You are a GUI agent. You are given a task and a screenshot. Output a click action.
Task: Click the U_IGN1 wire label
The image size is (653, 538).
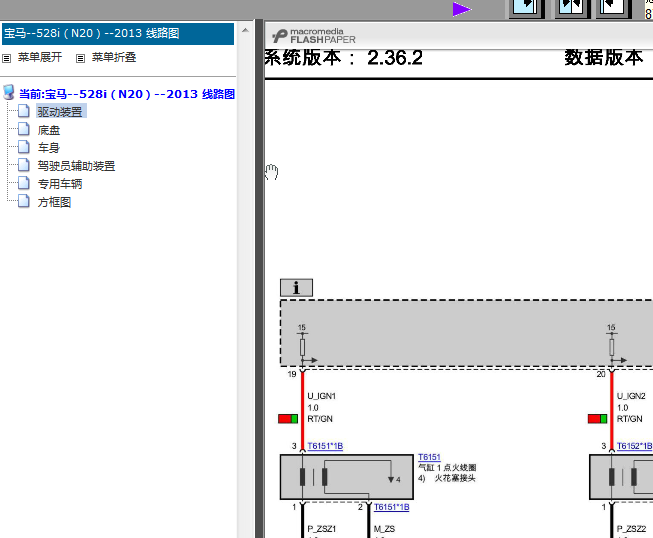coord(322,396)
